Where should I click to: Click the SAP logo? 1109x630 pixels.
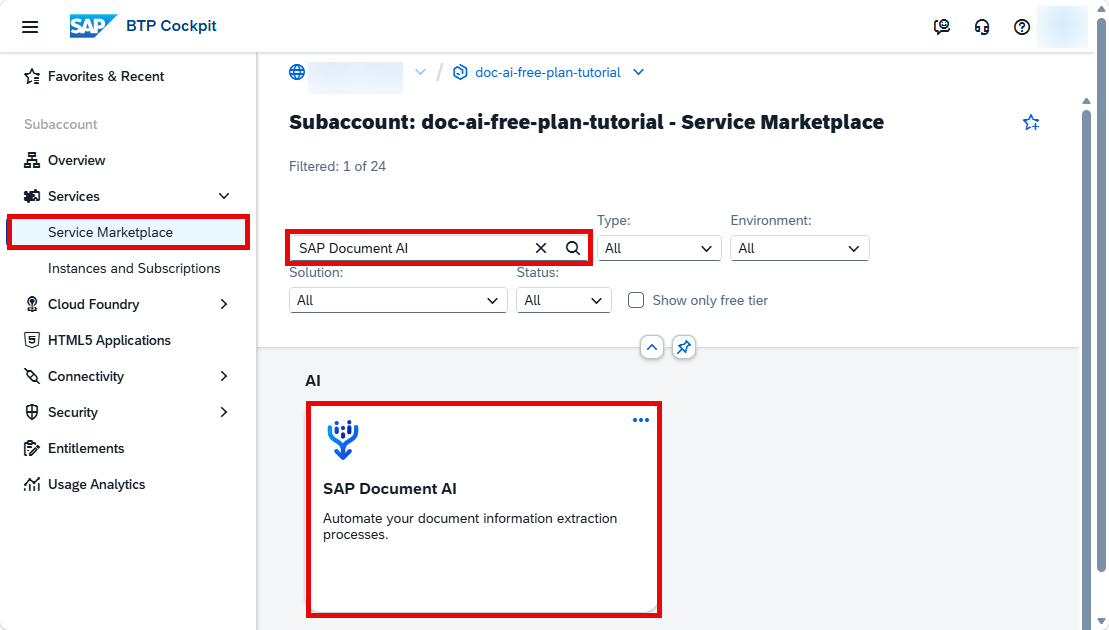(93, 26)
